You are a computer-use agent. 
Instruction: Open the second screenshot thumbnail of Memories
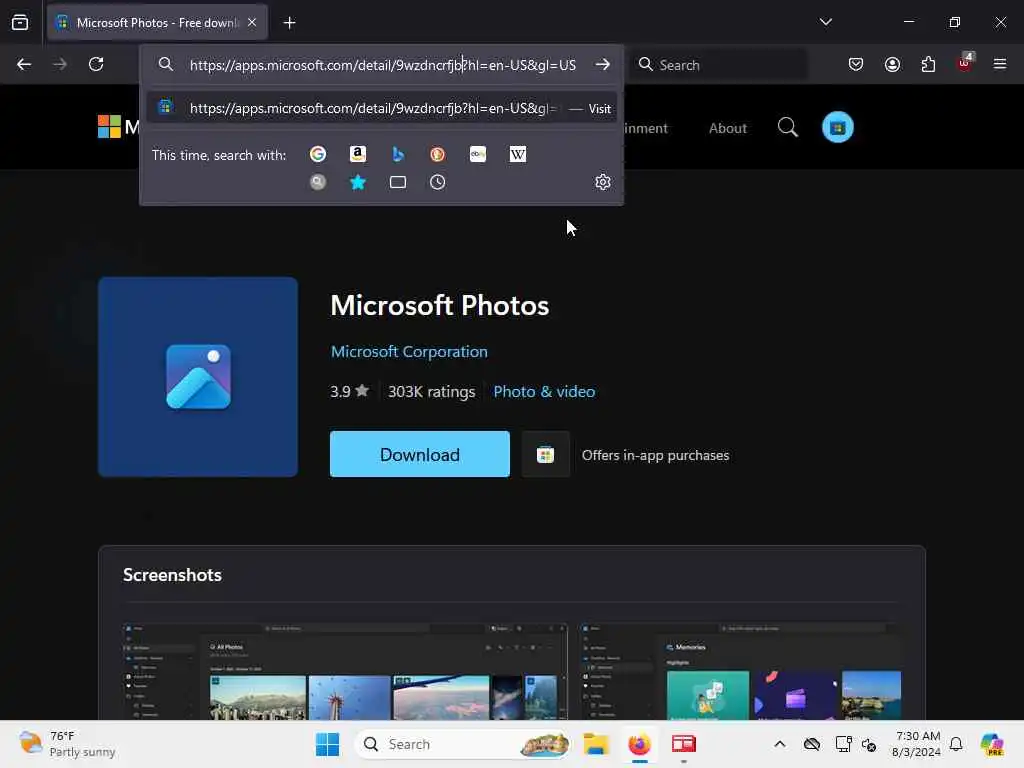739,671
